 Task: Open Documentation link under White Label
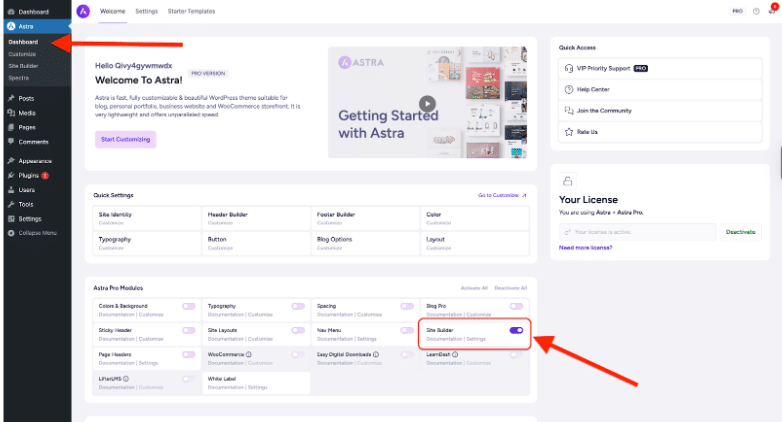pyautogui.click(x=226, y=387)
